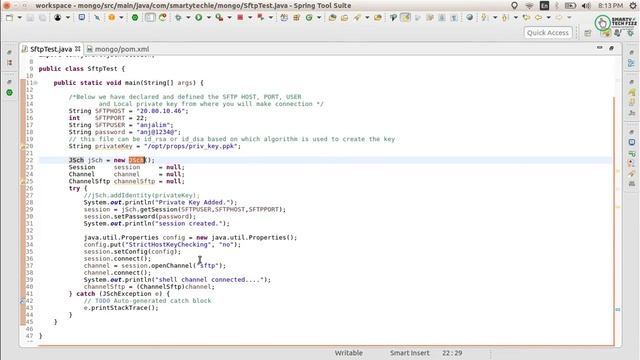
Task: Click the Last Edit Location icon
Action: 527,18
